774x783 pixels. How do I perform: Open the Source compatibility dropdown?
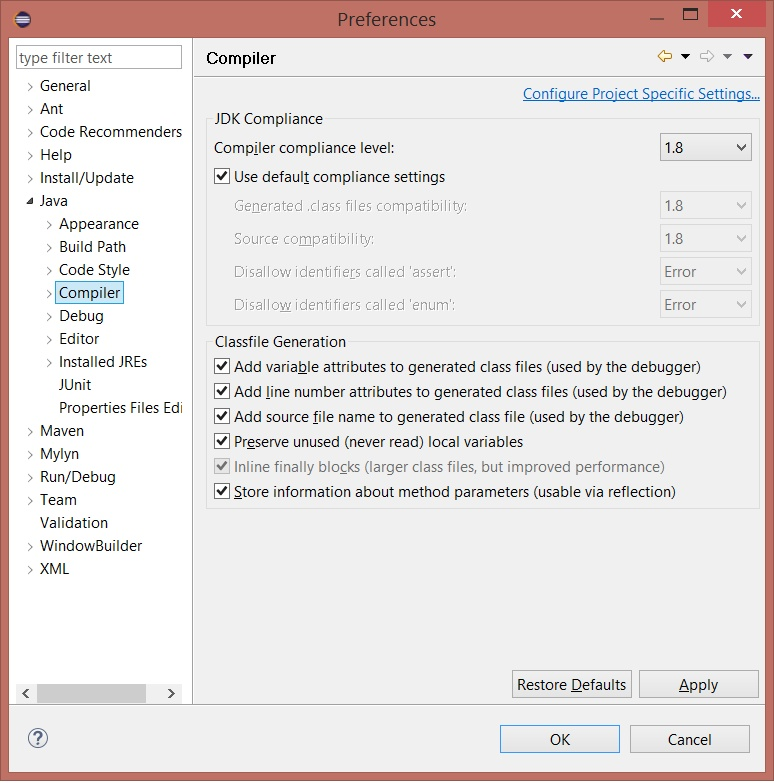coord(706,238)
